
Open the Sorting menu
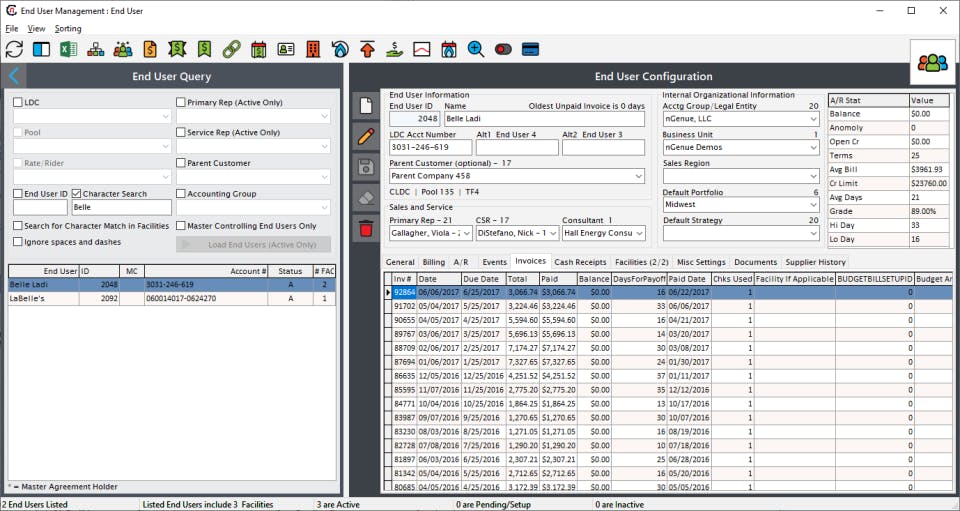pos(67,28)
